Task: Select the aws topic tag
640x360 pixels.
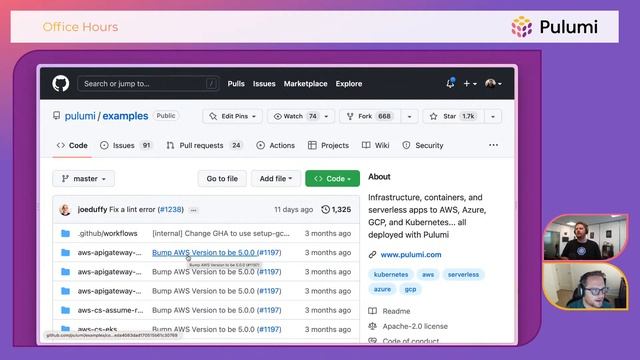Action: (x=428, y=275)
